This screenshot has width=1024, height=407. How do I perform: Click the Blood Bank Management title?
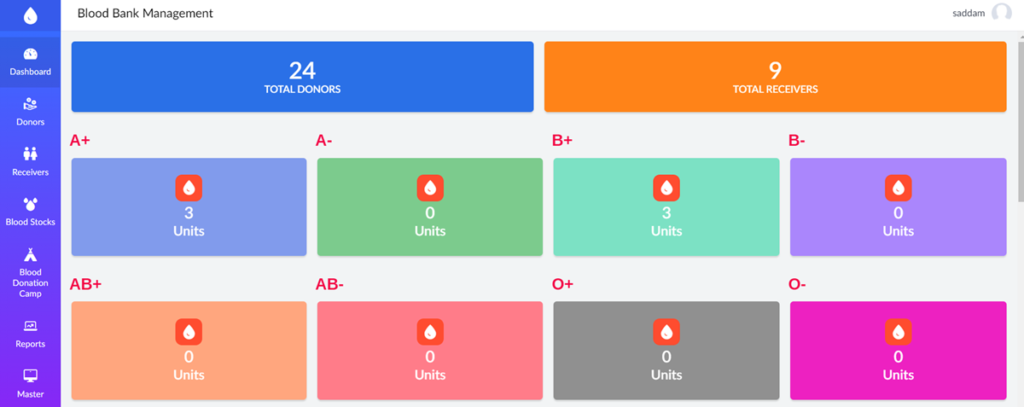[145, 14]
